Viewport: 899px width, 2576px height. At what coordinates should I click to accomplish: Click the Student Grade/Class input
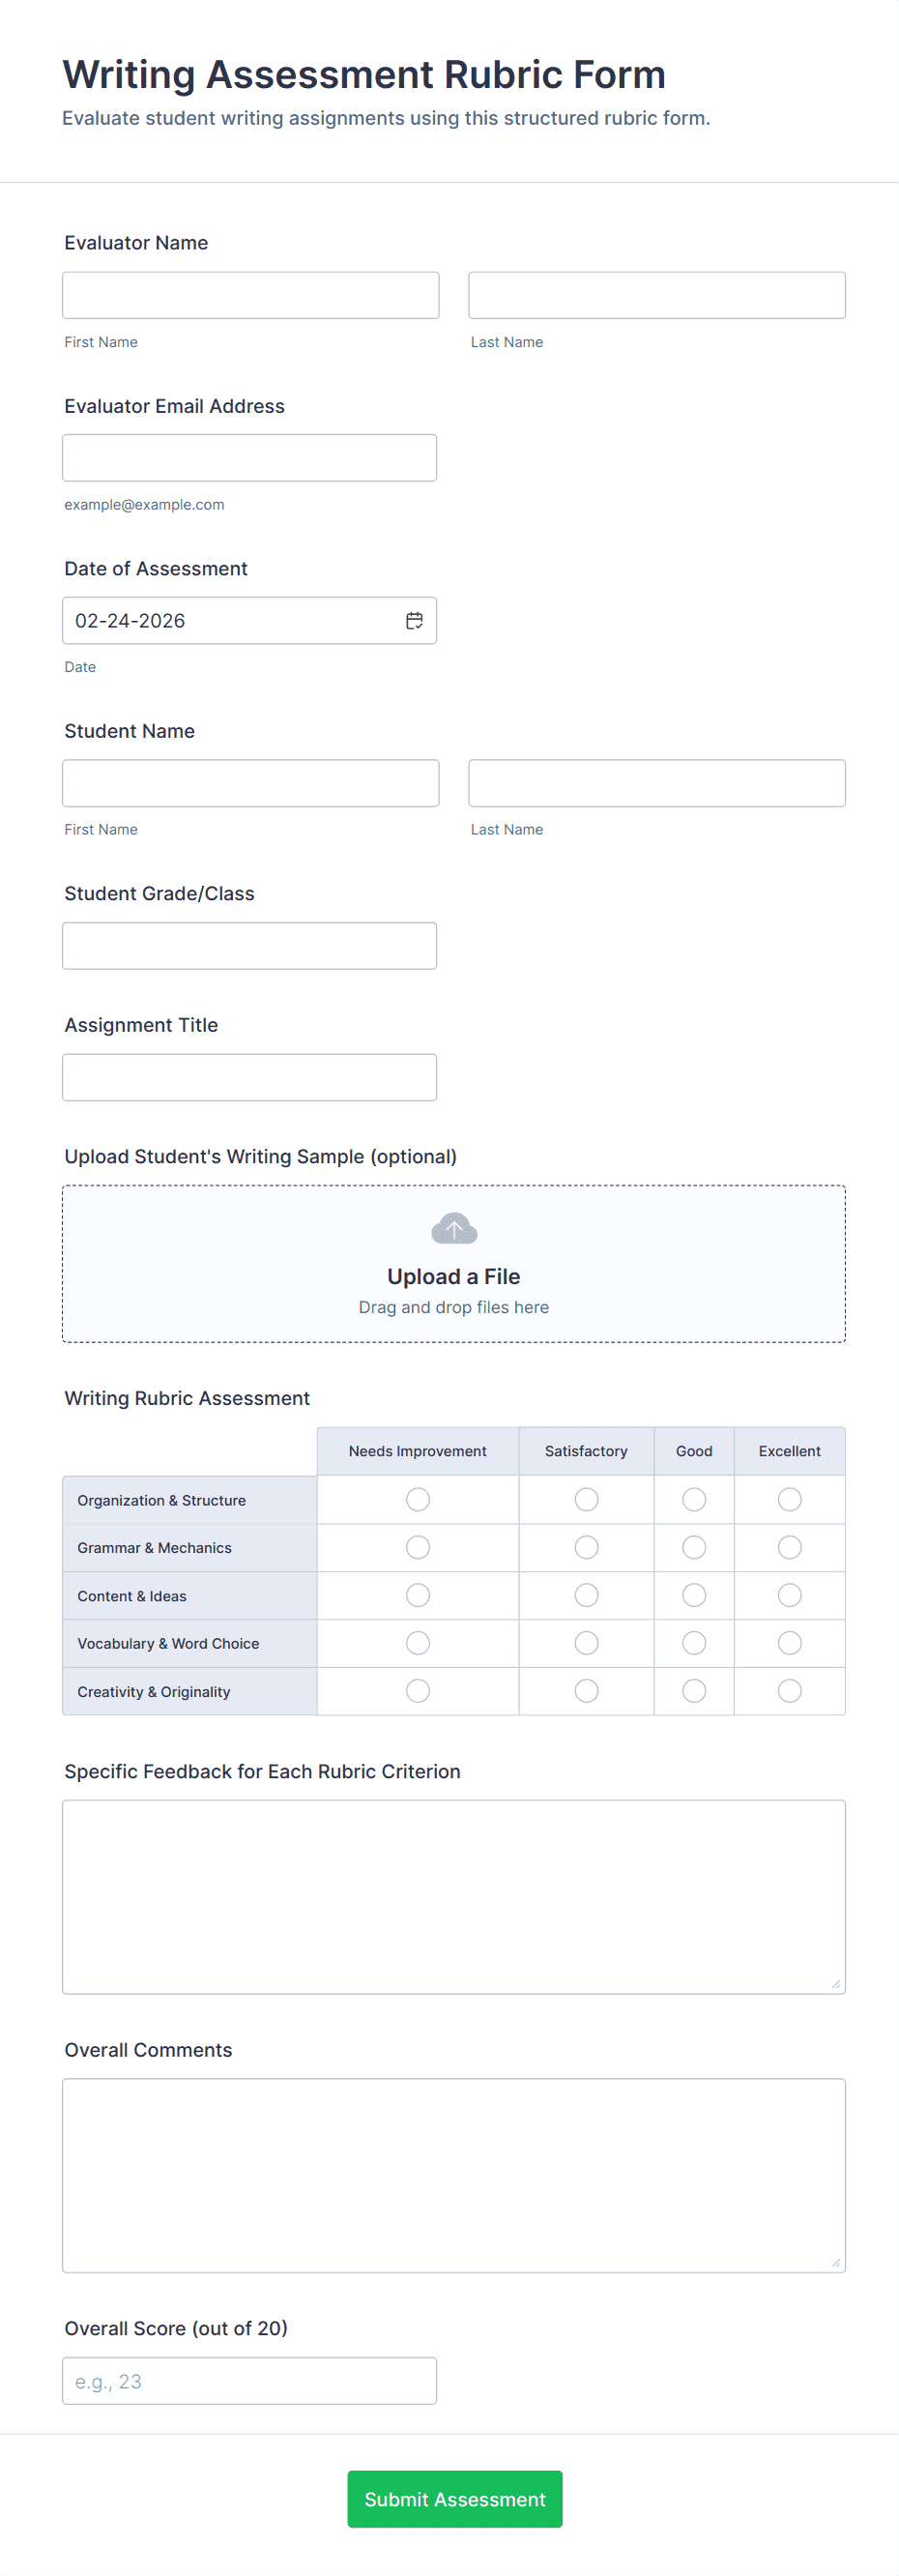(250, 946)
